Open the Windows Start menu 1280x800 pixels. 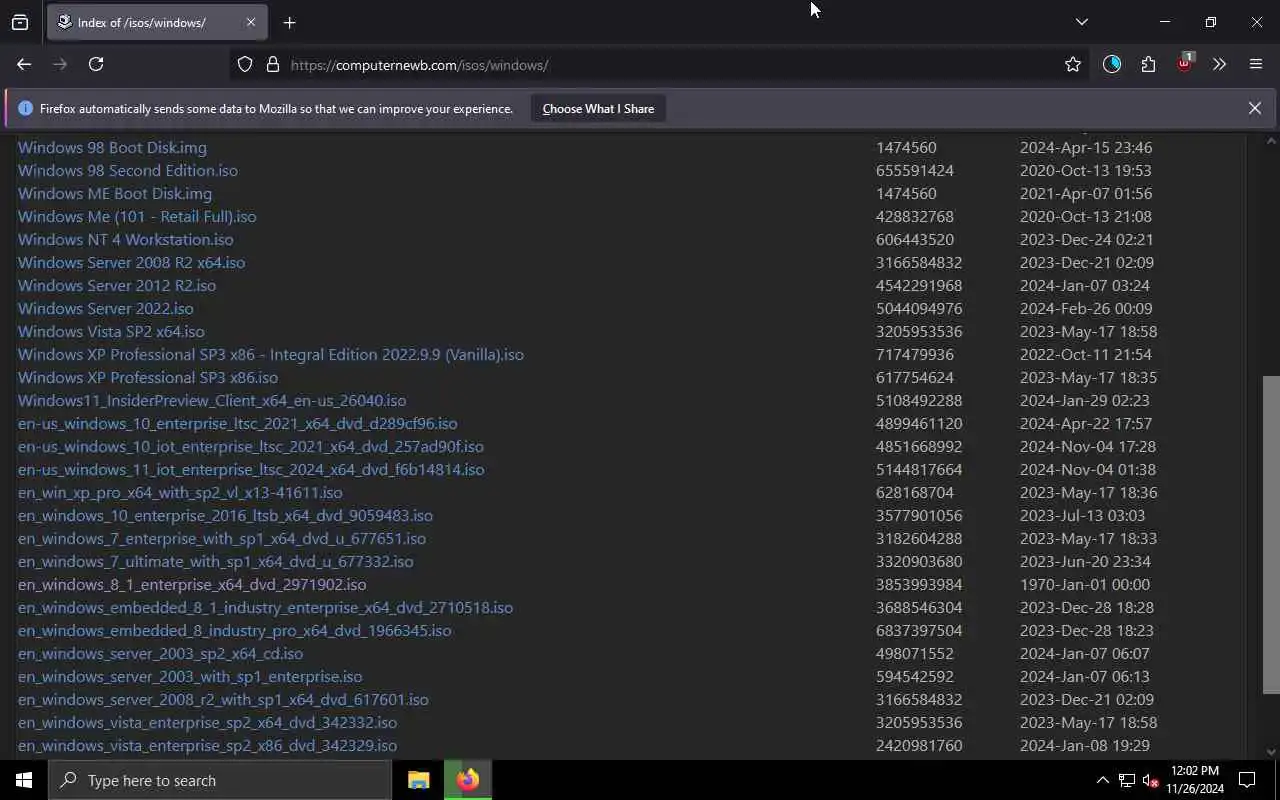[x=24, y=780]
